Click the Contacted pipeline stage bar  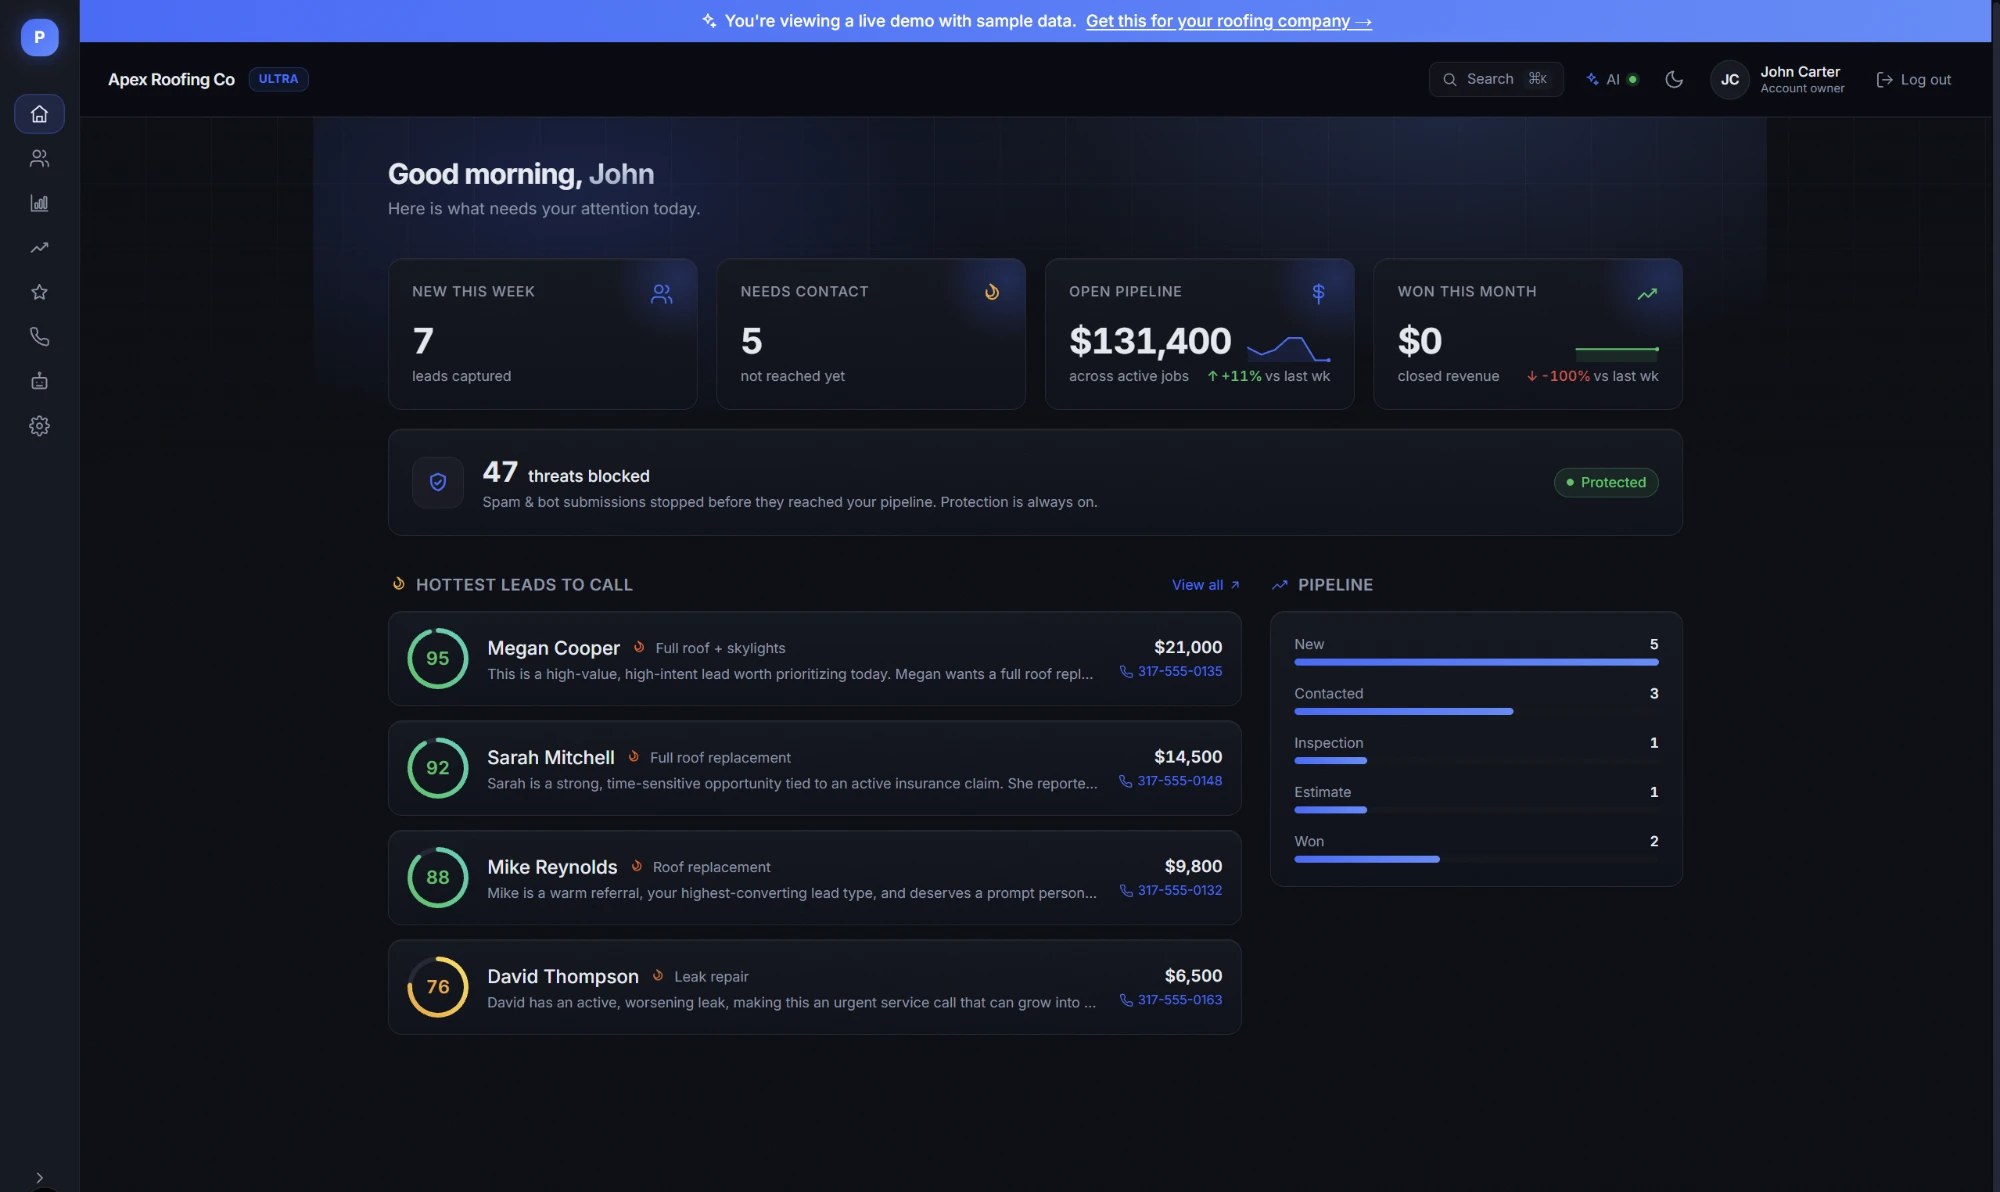[x=1404, y=711]
